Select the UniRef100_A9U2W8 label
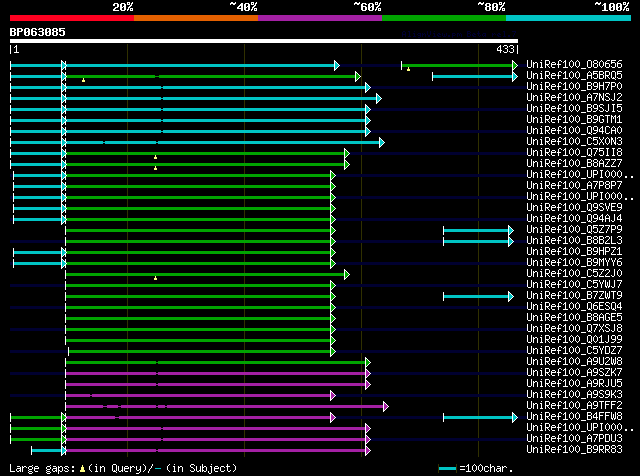 coord(574,361)
